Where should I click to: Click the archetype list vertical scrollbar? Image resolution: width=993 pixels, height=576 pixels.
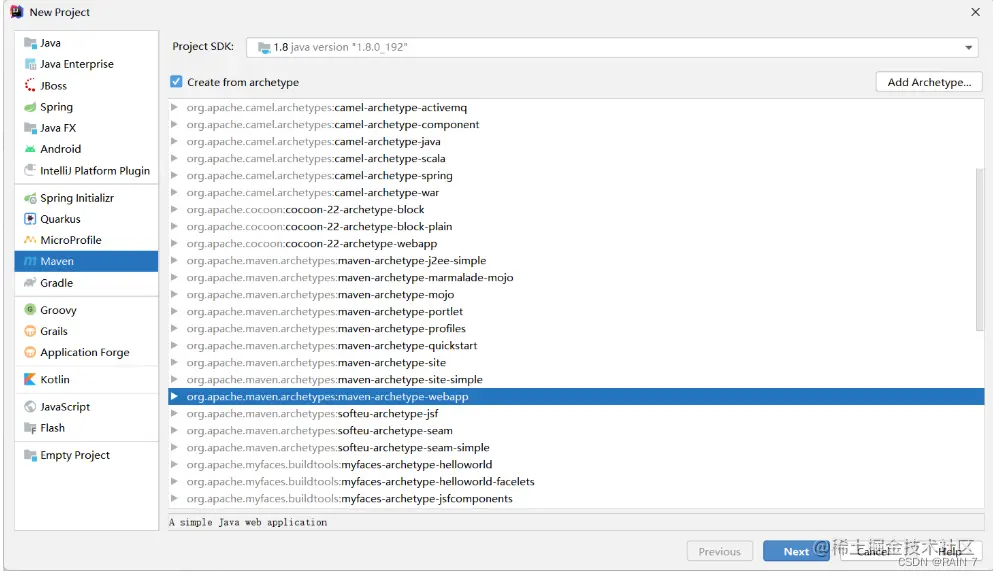pyautogui.click(x=980, y=250)
